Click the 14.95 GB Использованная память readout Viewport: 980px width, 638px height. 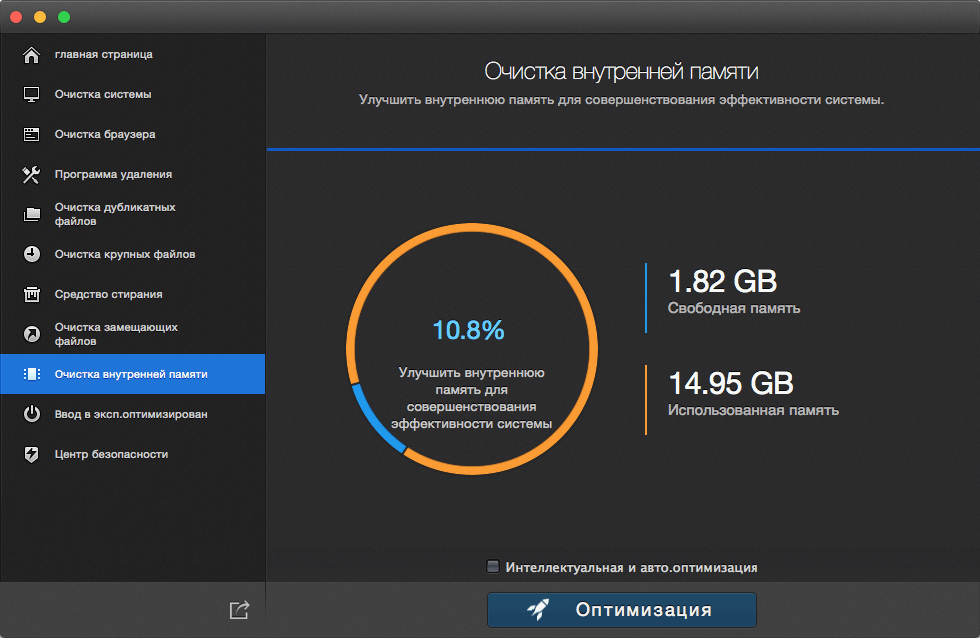(x=753, y=394)
